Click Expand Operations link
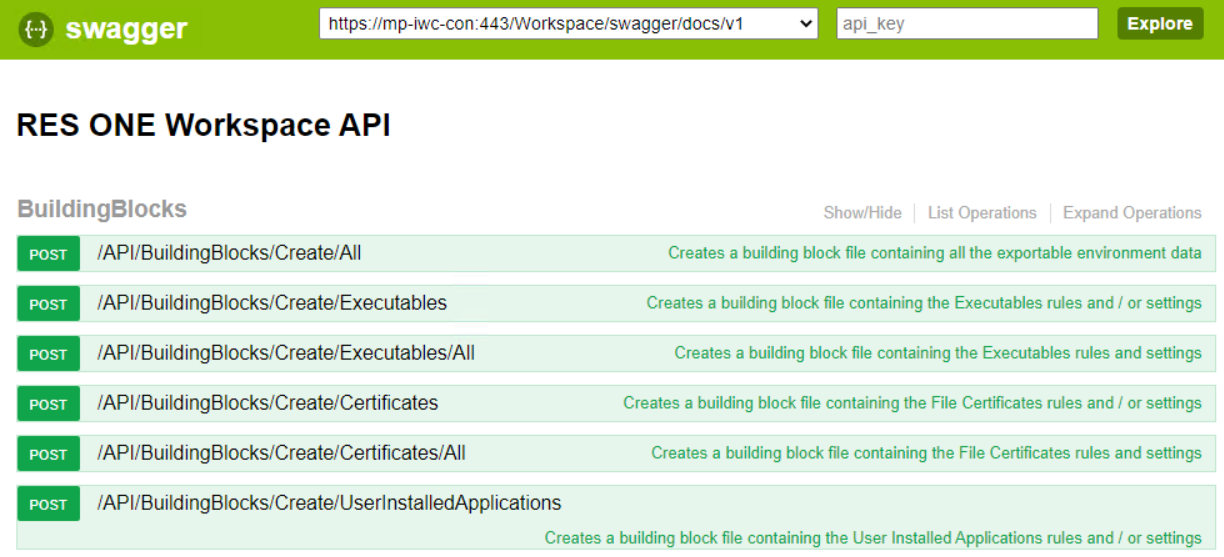This screenshot has width=1224, height=557. pos(1132,213)
